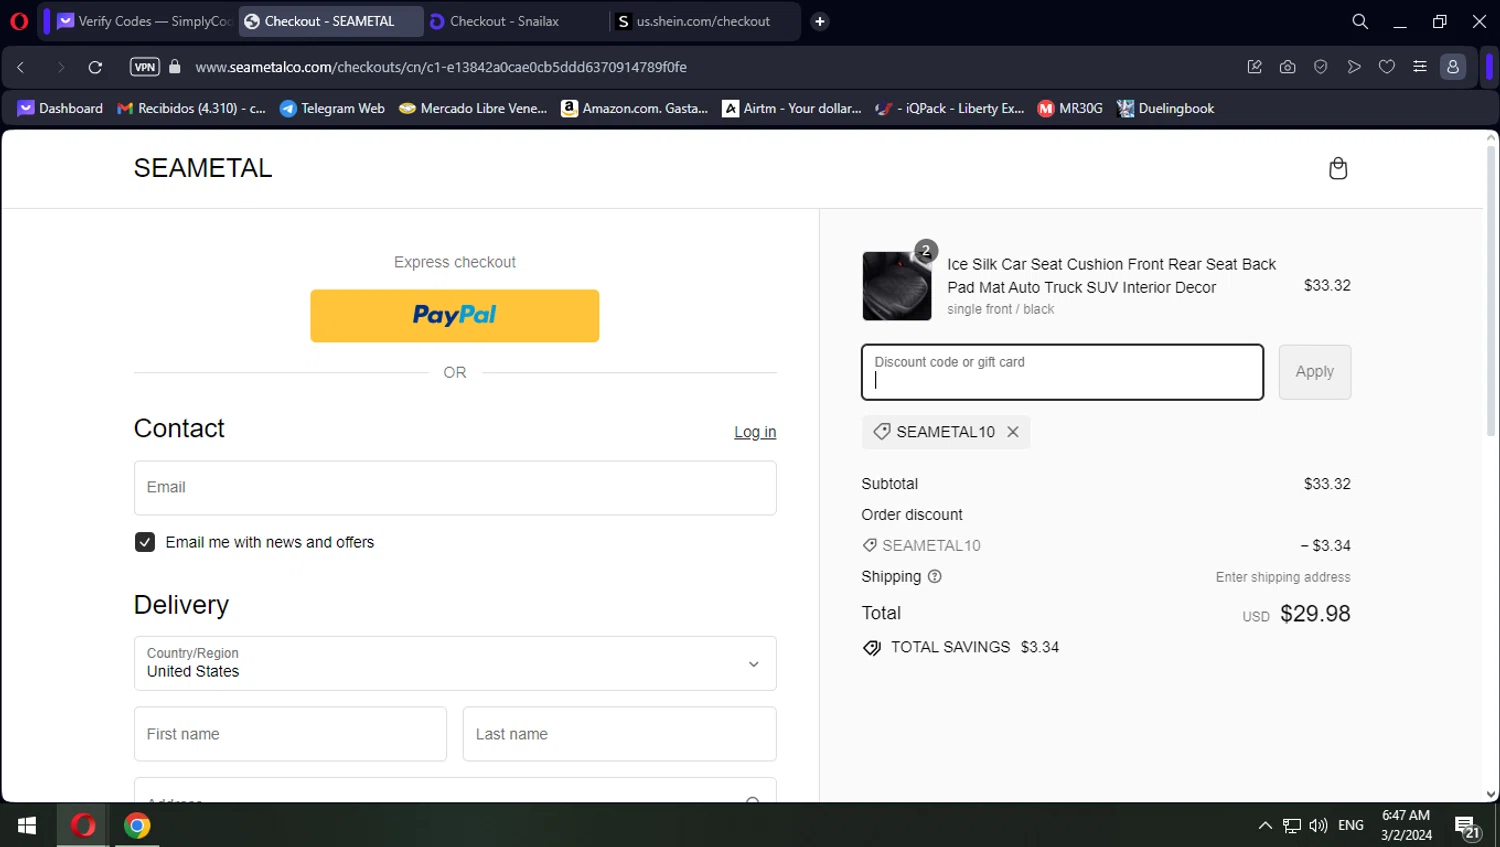The width and height of the screenshot is (1500, 847).
Task: Open Chrome from the taskbar
Action: click(137, 826)
